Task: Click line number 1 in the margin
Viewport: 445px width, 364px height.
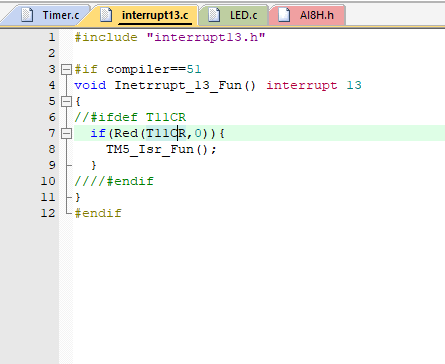Action: (x=52, y=37)
